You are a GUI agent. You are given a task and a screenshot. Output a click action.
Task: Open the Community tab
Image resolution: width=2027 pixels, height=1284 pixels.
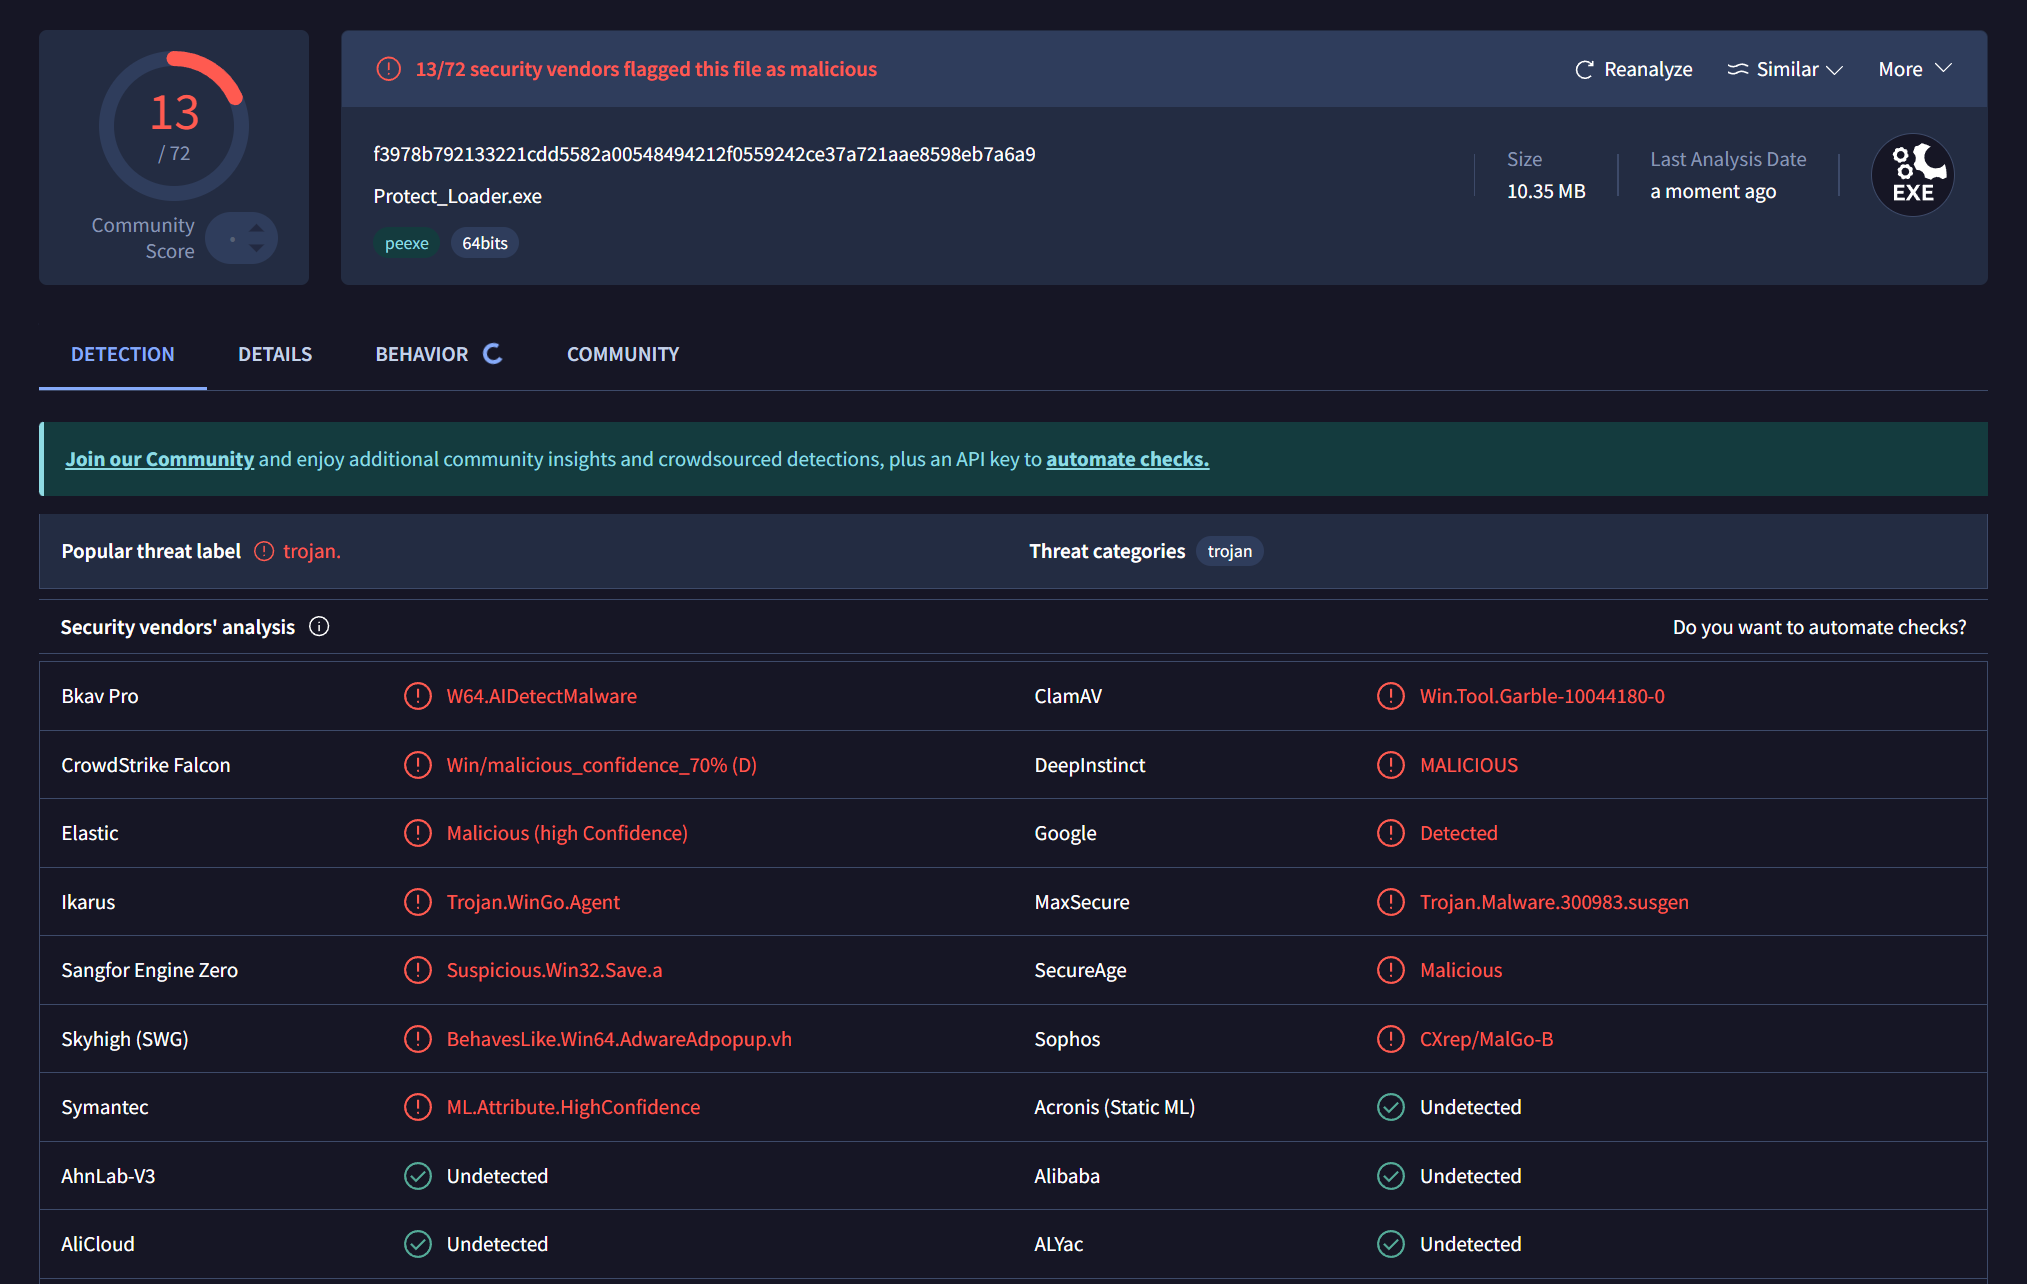pos(623,354)
